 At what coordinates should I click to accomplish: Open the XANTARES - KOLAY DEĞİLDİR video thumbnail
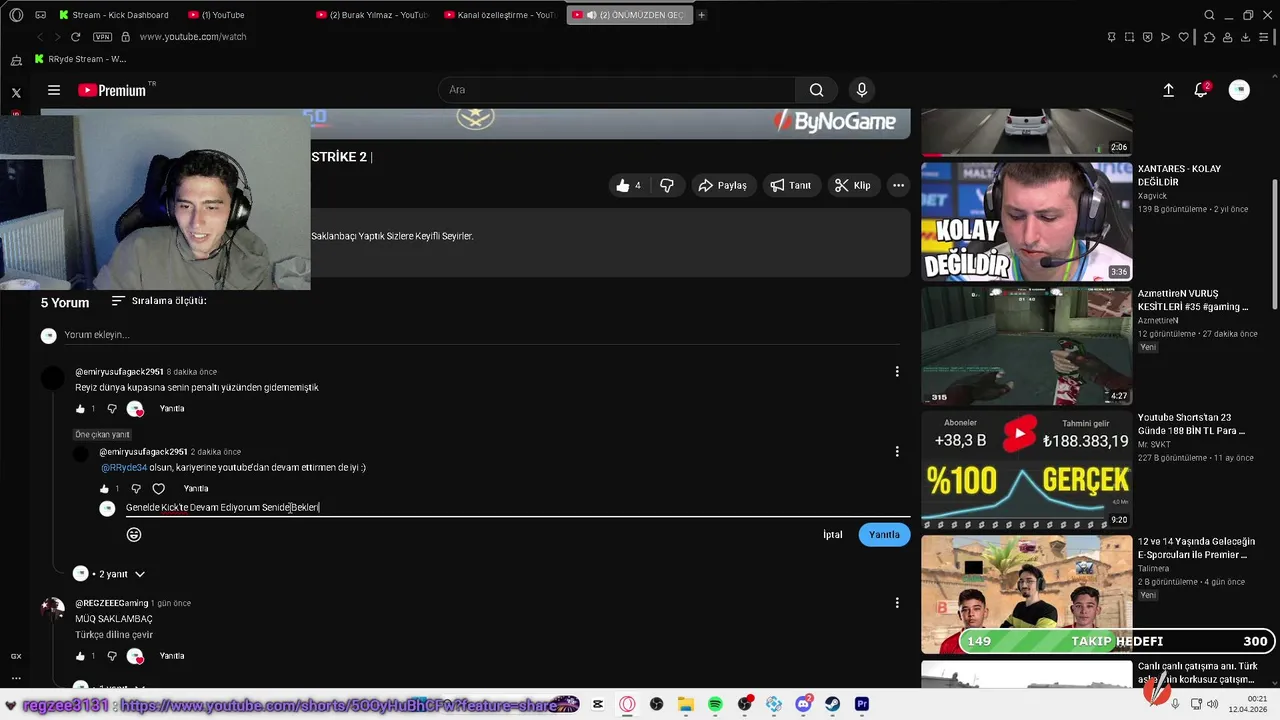(x=1026, y=221)
